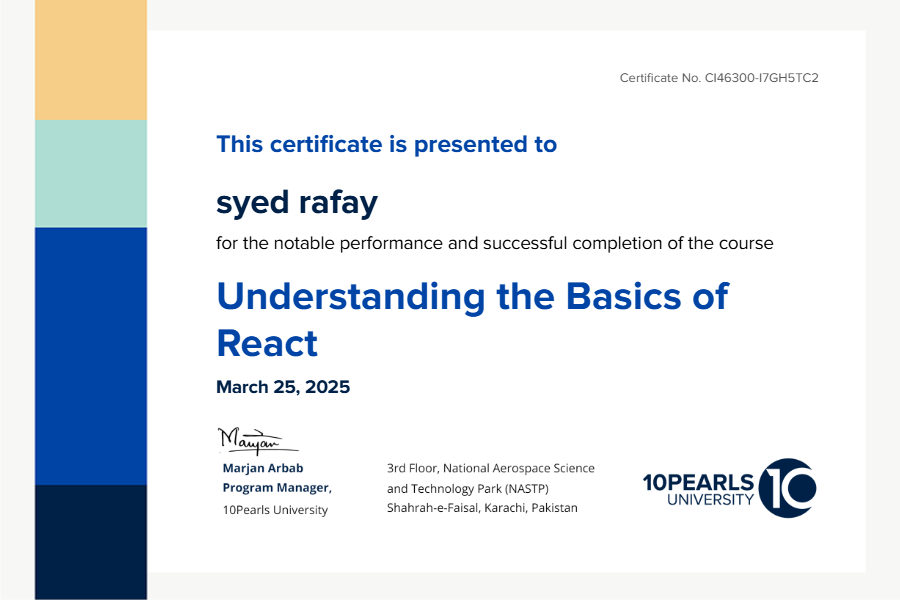The width and height of the screenshot is (900, 600).
Task: Click the dark navy color block
Action: 91,541
